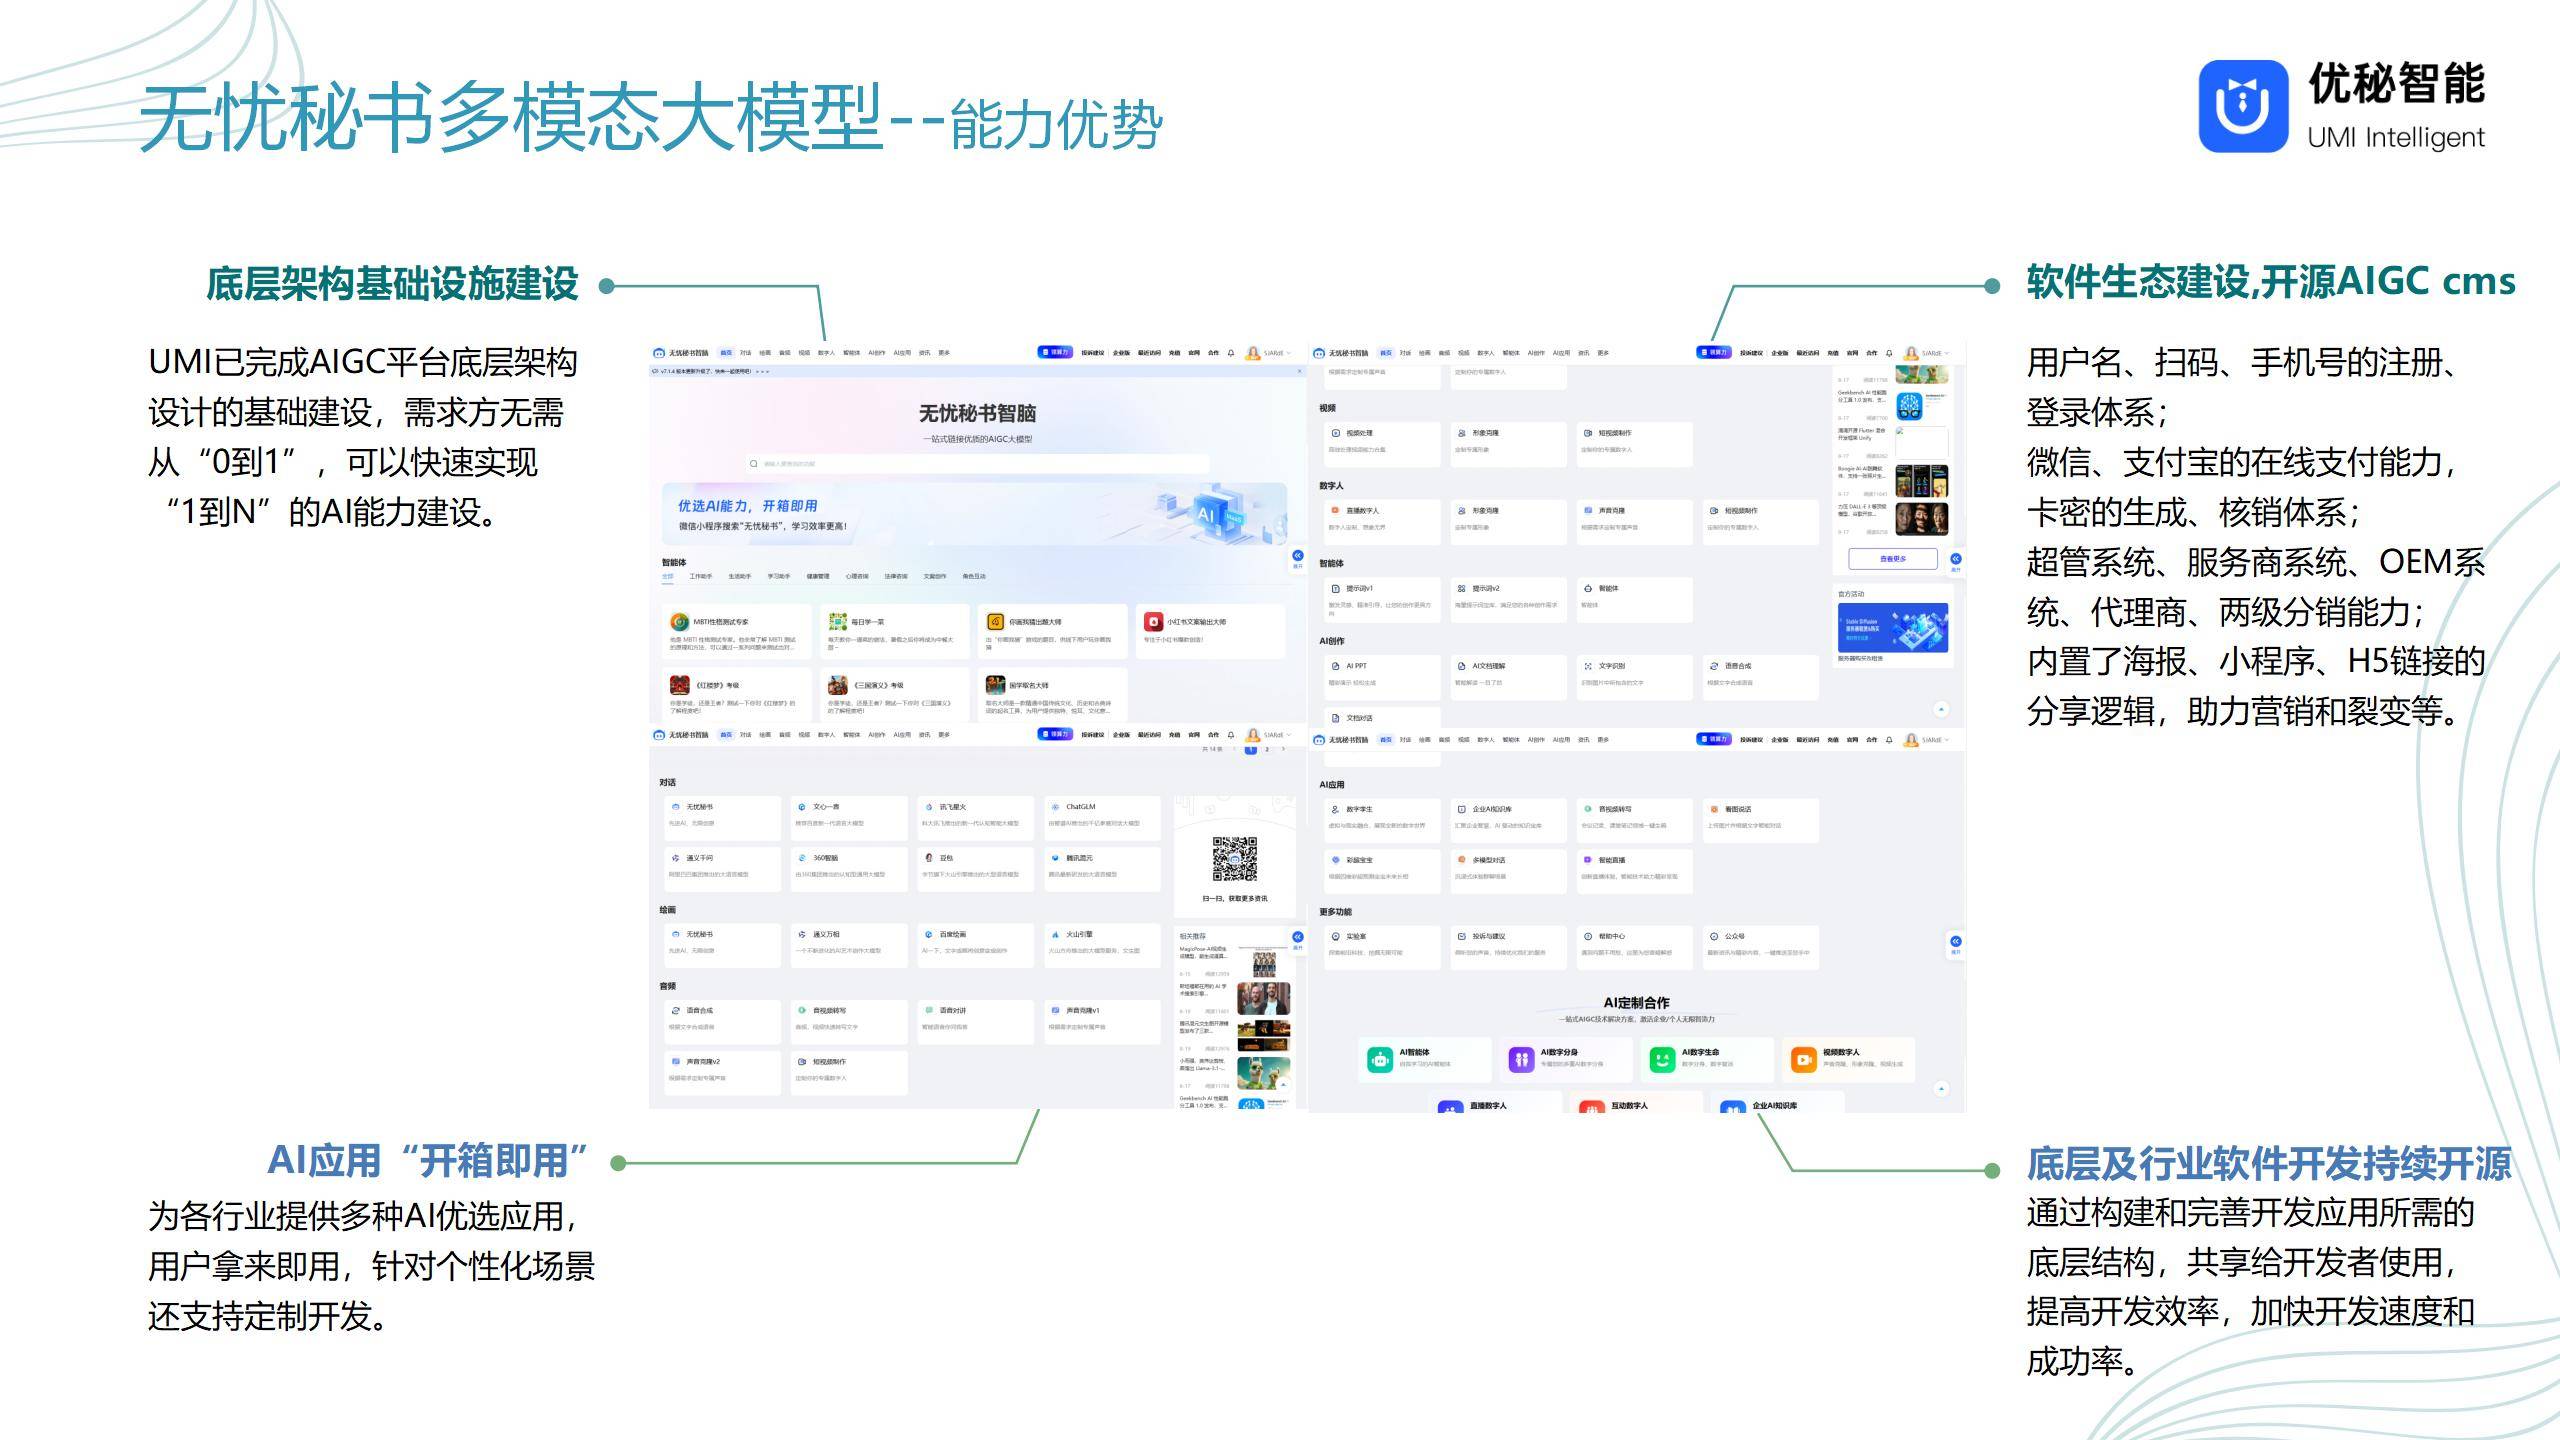Switch to the 工作助手 agent category tab

[700, 576]
